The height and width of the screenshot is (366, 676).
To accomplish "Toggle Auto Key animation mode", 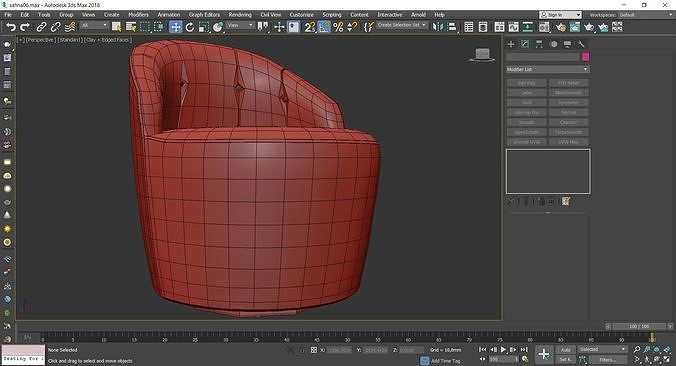I will [x=565, y=350].
